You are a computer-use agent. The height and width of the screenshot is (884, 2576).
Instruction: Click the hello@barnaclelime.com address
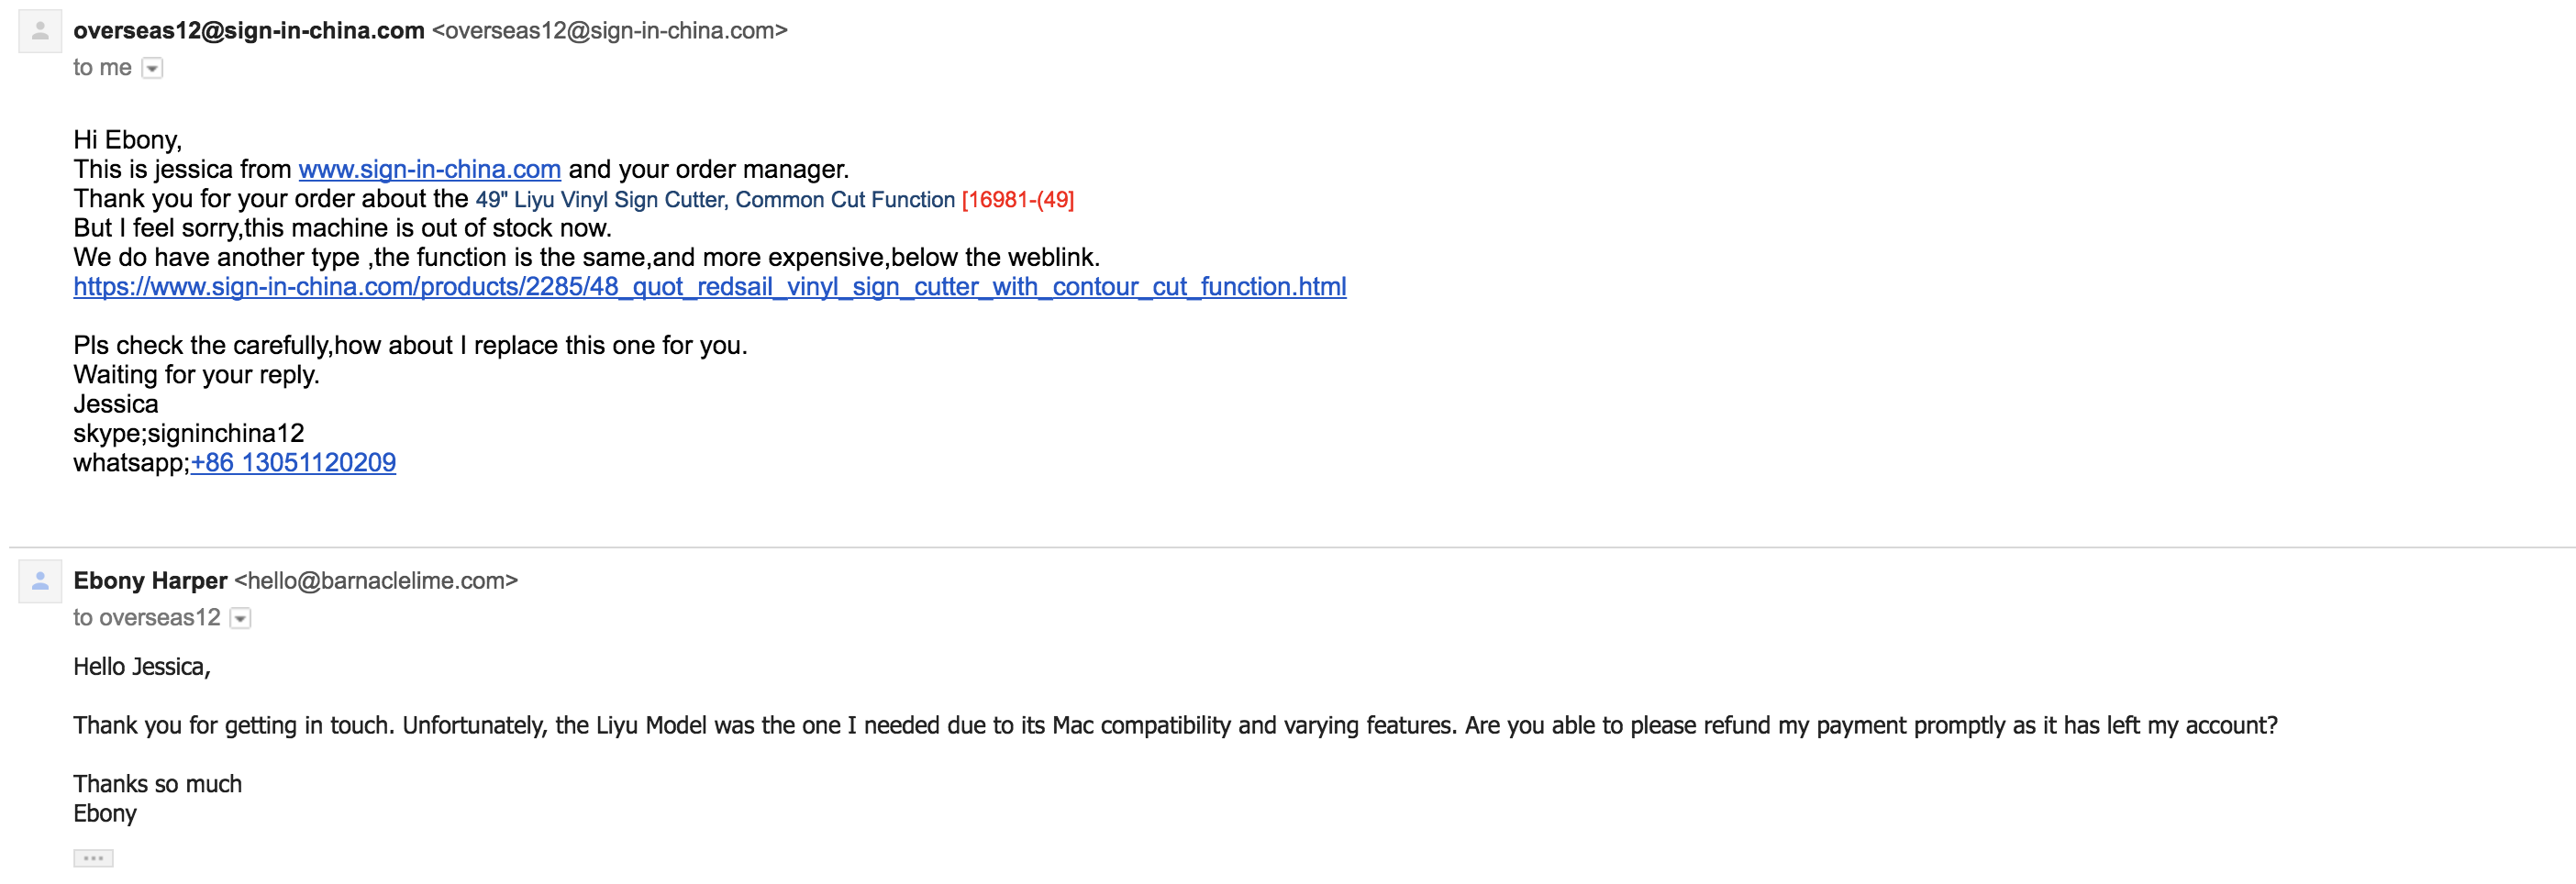click(376, 581)
